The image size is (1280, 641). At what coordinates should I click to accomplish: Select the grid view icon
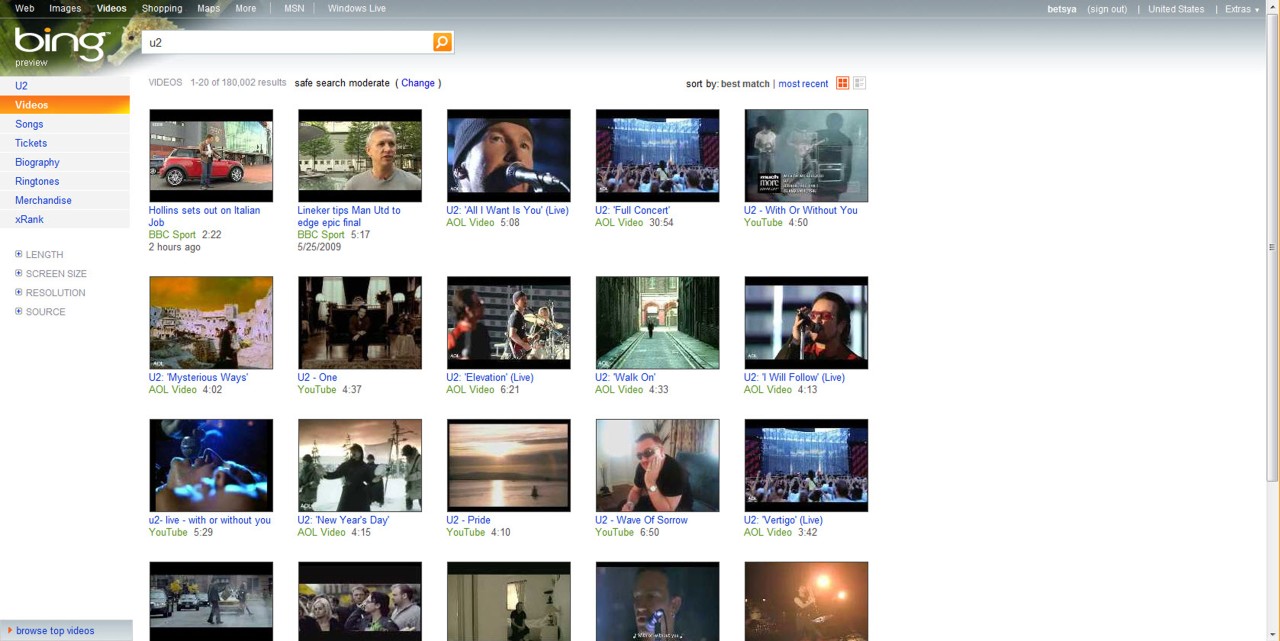[842, 83]
